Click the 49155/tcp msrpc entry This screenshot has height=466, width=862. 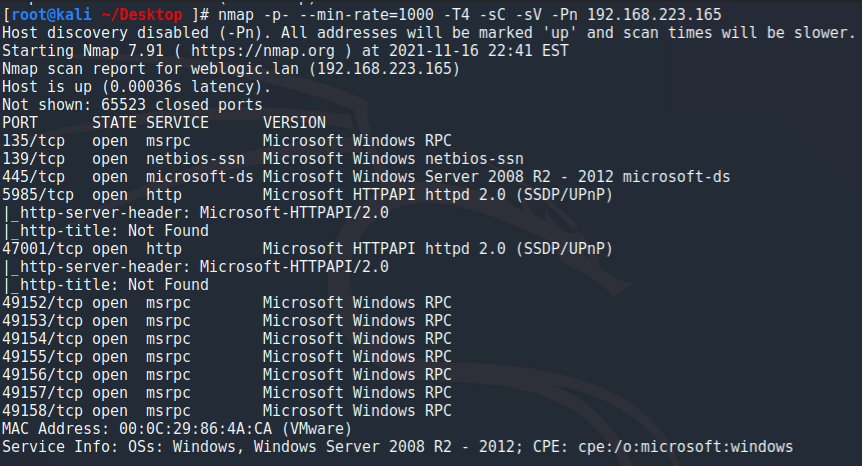[x=226, y=357]
